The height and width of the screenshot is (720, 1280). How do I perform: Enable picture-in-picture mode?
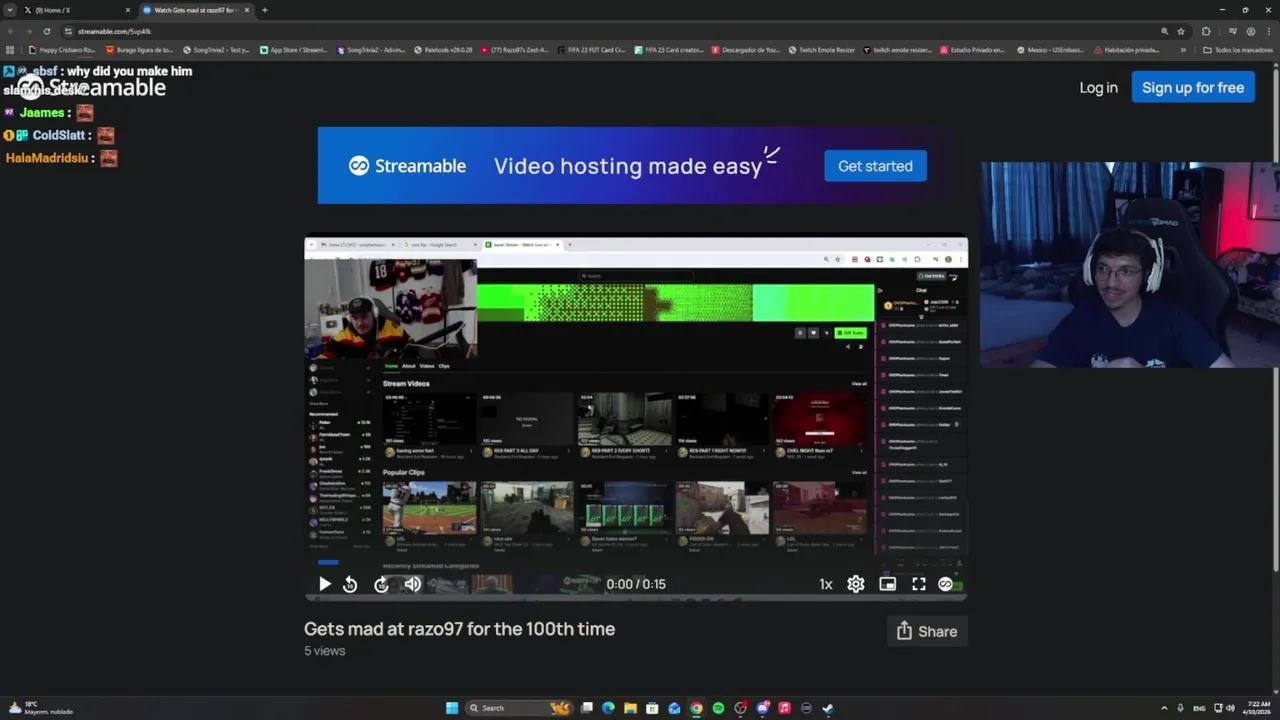click(887, 584)
